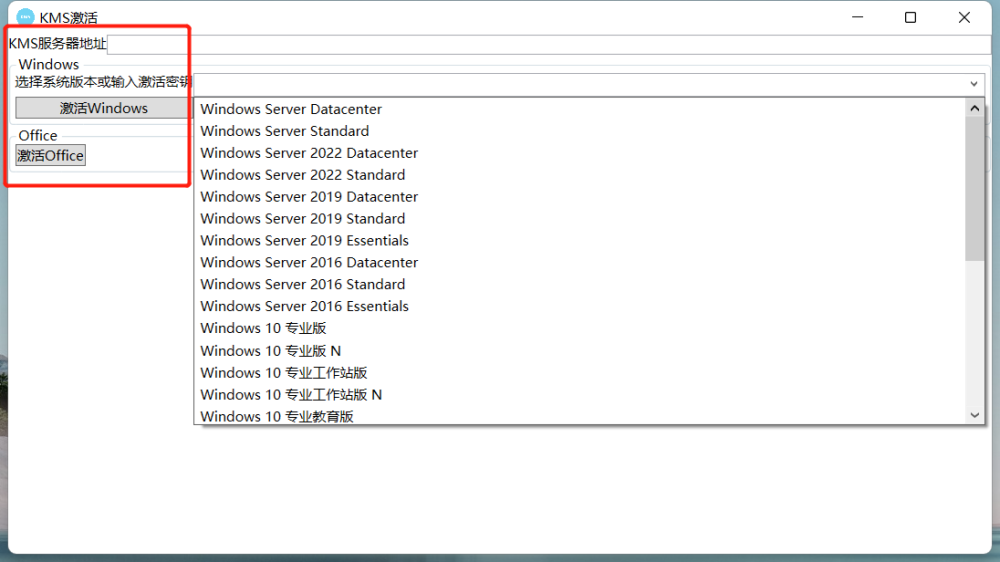The width and height of the screenshot is (1000, 562).
Task: Click the list scrollbar up arrow
Action: tap(974, 108)
